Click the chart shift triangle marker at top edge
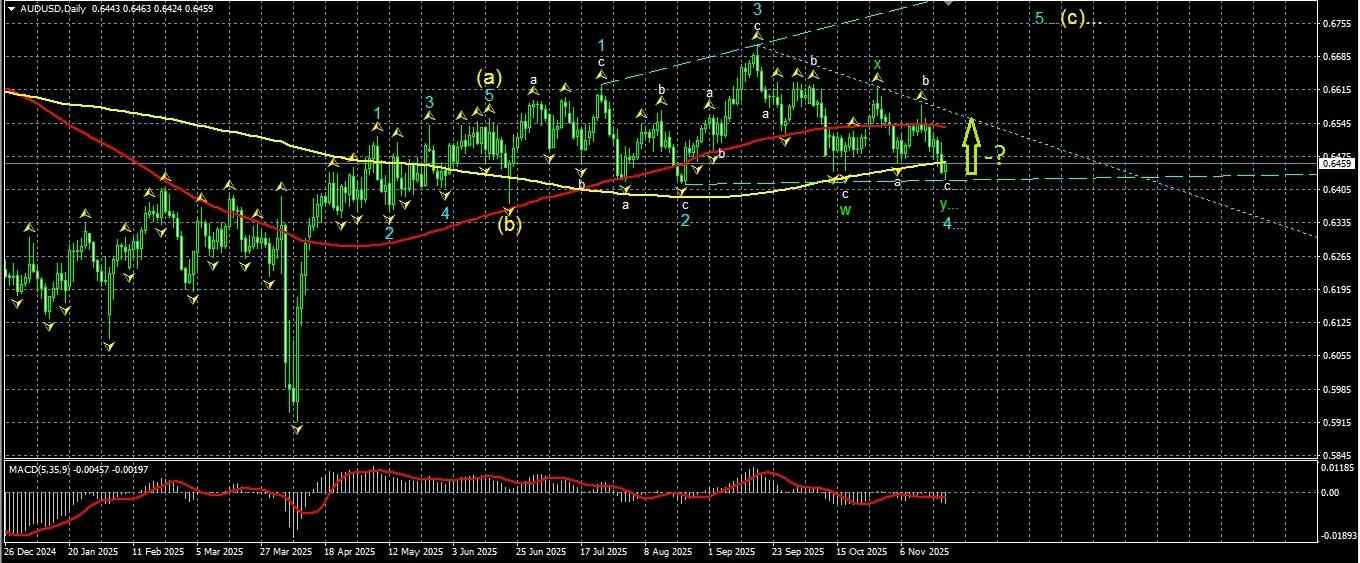This screenshot has width=1360, height=563. pyautogui.click(x=948, y=4)
